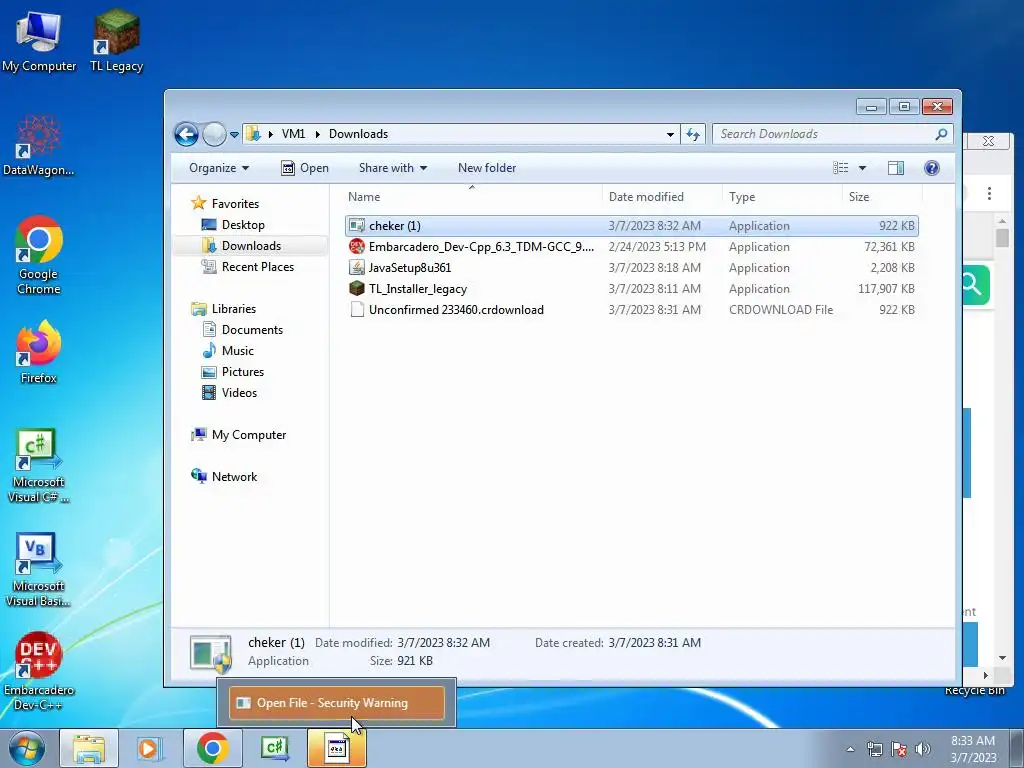Open the recent locations dropdown arrow

[x=234, y=135]
